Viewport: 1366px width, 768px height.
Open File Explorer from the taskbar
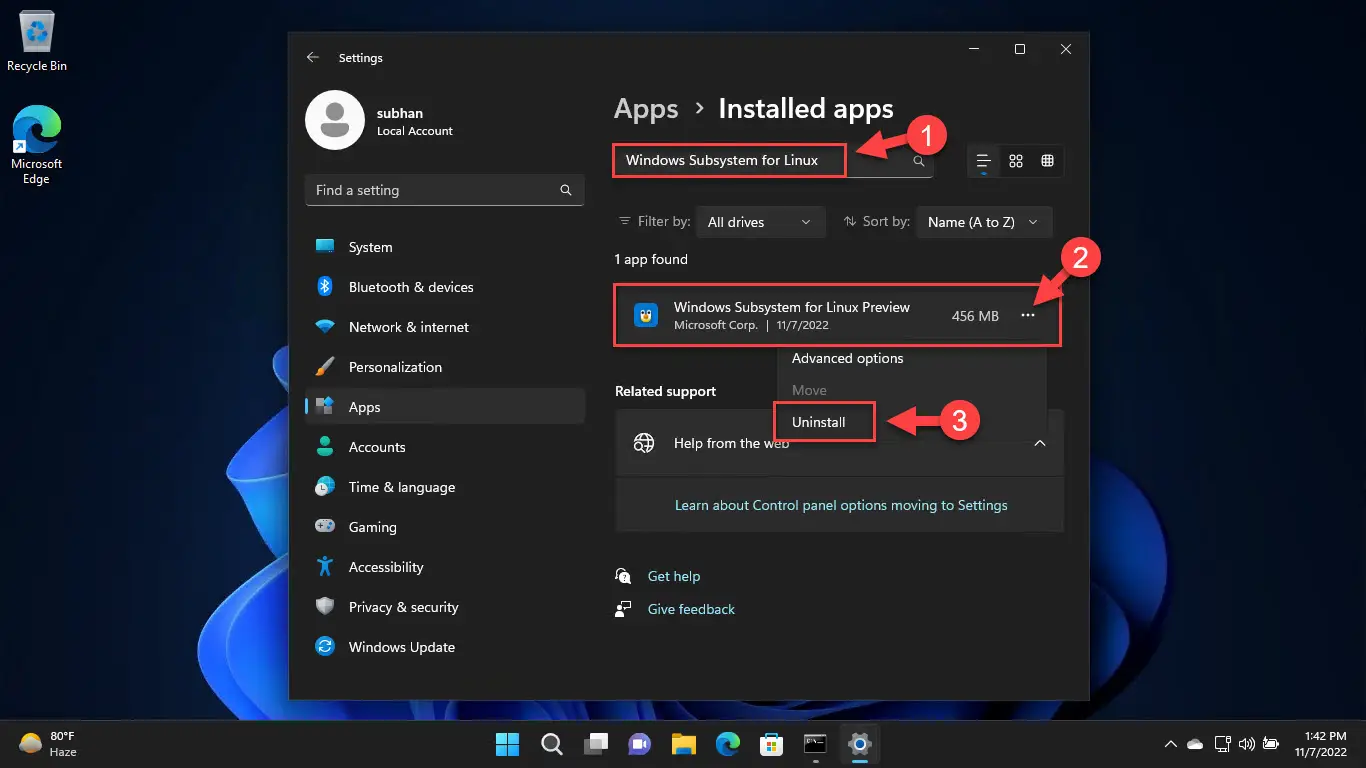point(683,744)
